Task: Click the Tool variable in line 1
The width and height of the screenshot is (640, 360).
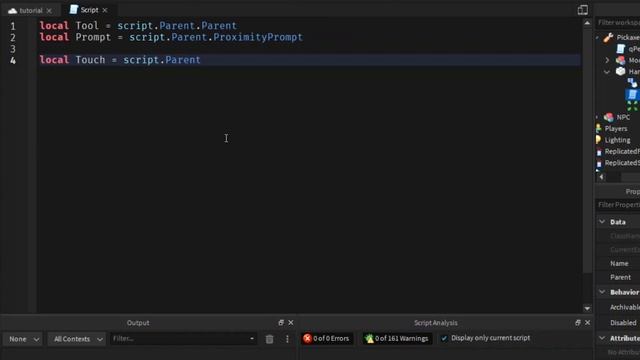Action: point(87,26)
